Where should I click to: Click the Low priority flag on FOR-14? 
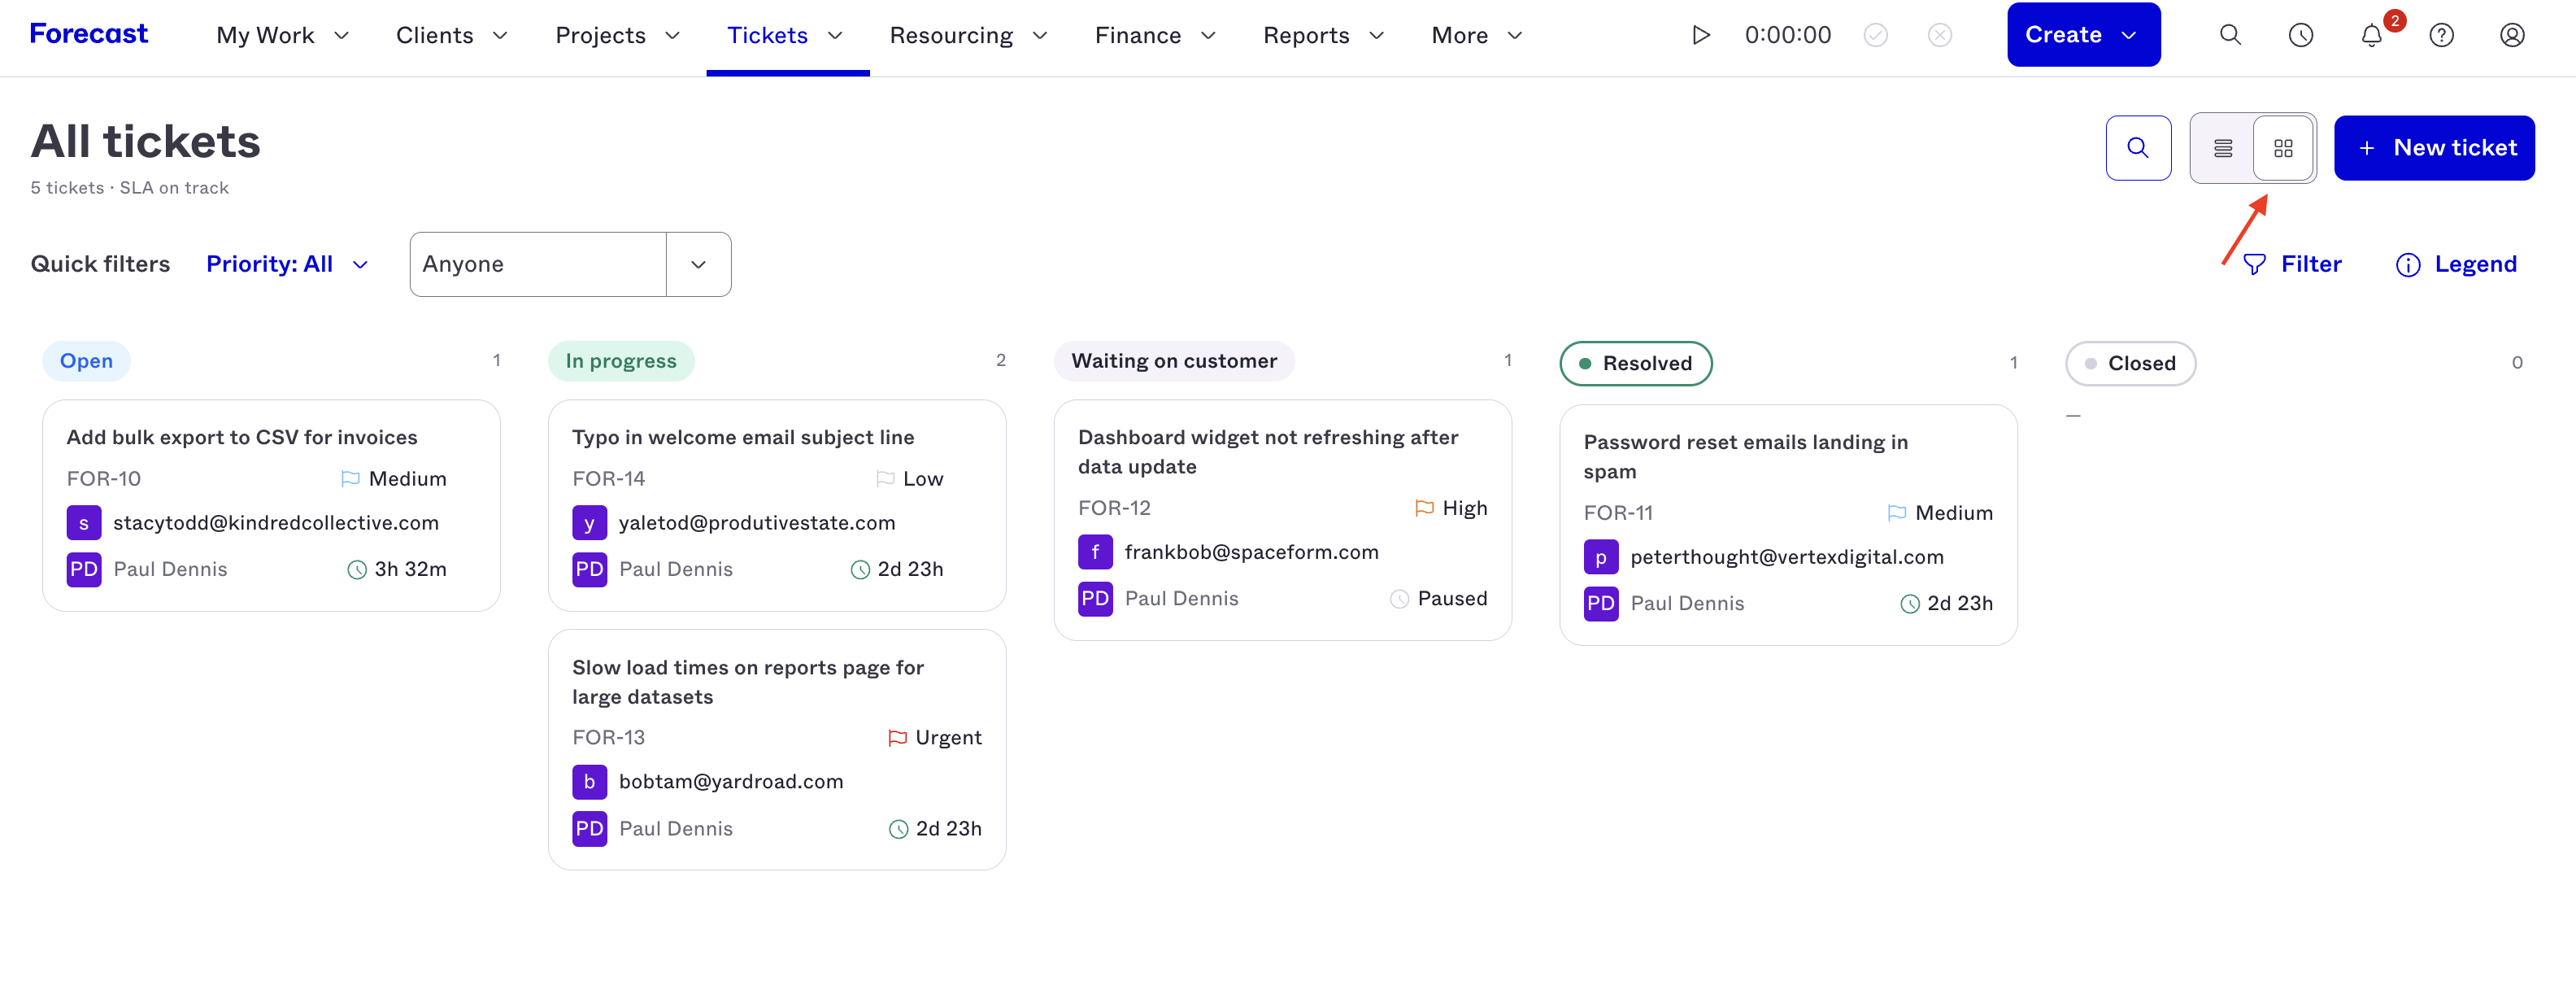coord(885,479)
